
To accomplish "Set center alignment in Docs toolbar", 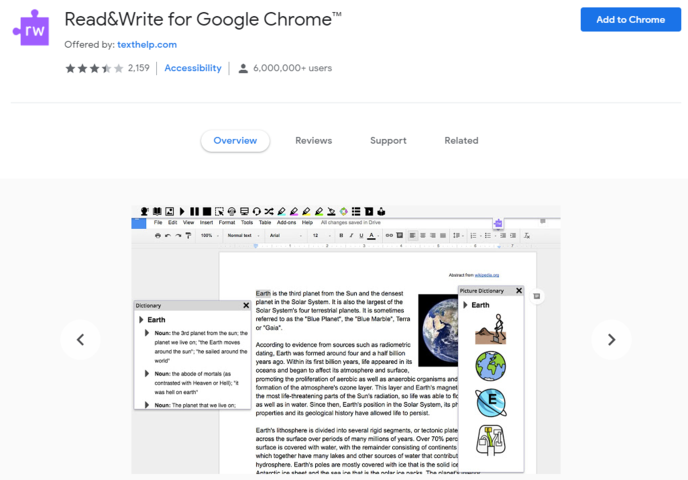I will [423, 236].
